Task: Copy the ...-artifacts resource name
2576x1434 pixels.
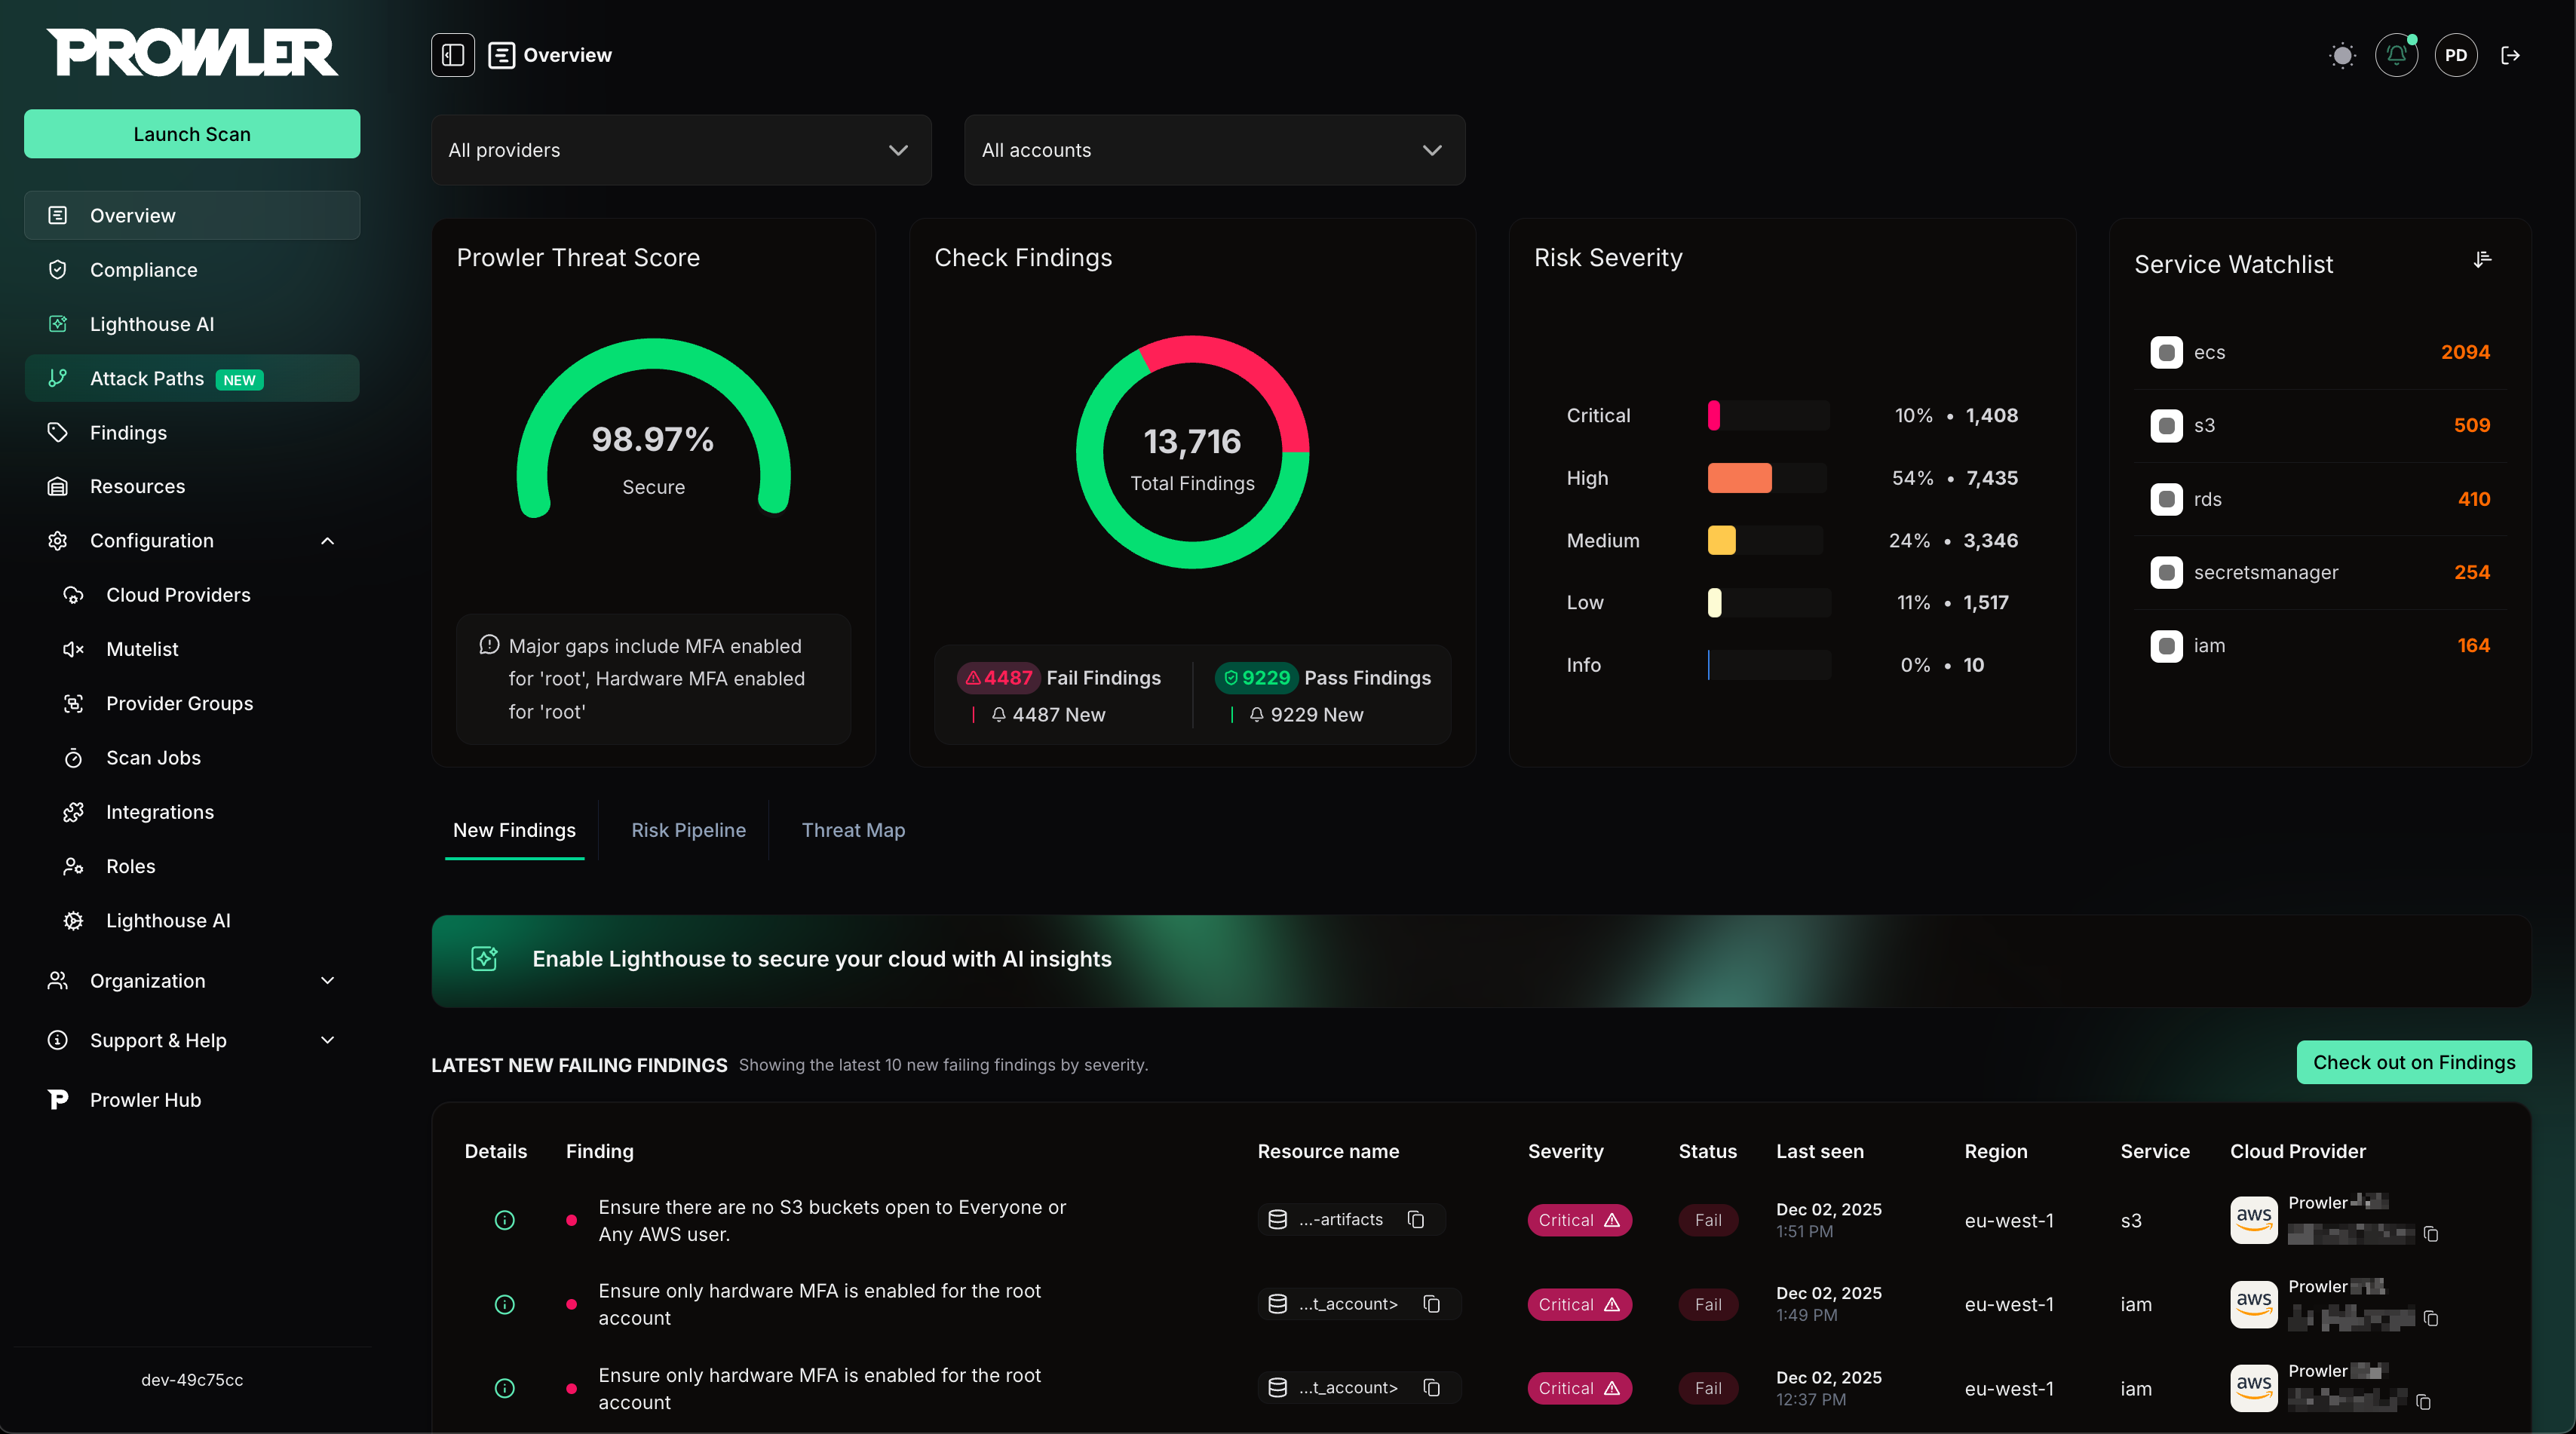Action: coord(1415,1220)
